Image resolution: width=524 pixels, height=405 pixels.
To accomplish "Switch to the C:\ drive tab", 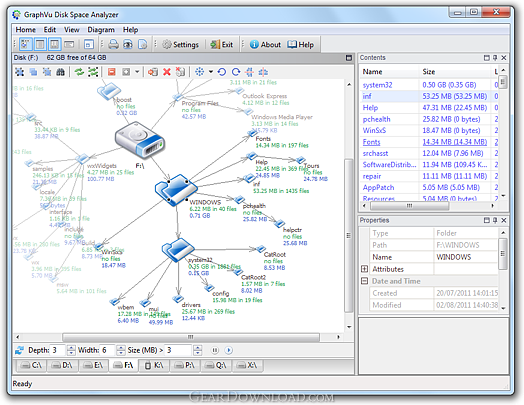I will [31, 365].
